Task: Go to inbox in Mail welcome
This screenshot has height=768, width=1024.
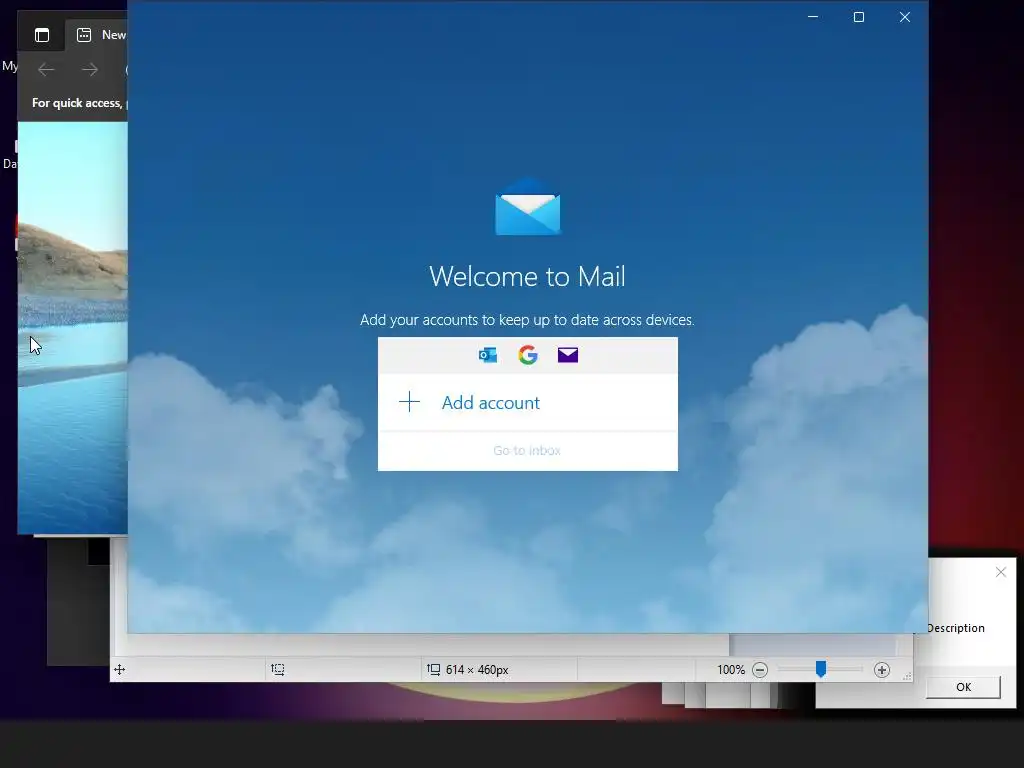Action: coord(527,451)
